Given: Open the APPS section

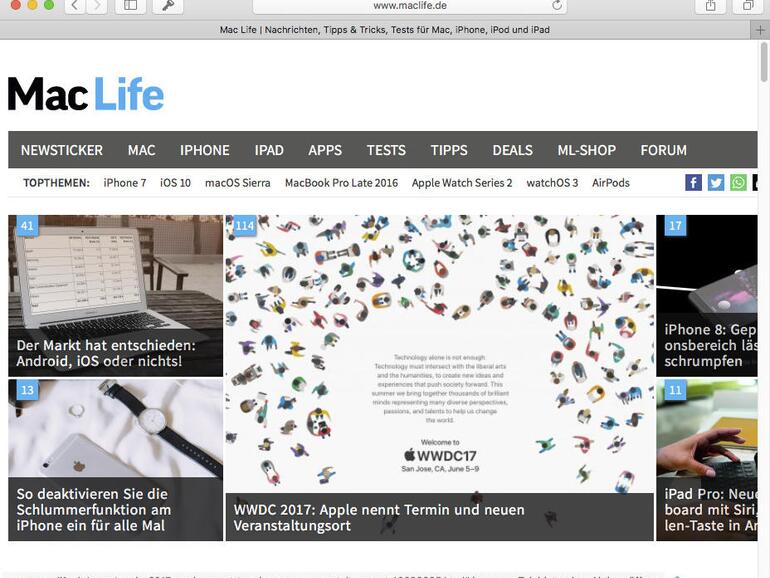Looking at the screenshot, I should (x=325, y=150).
